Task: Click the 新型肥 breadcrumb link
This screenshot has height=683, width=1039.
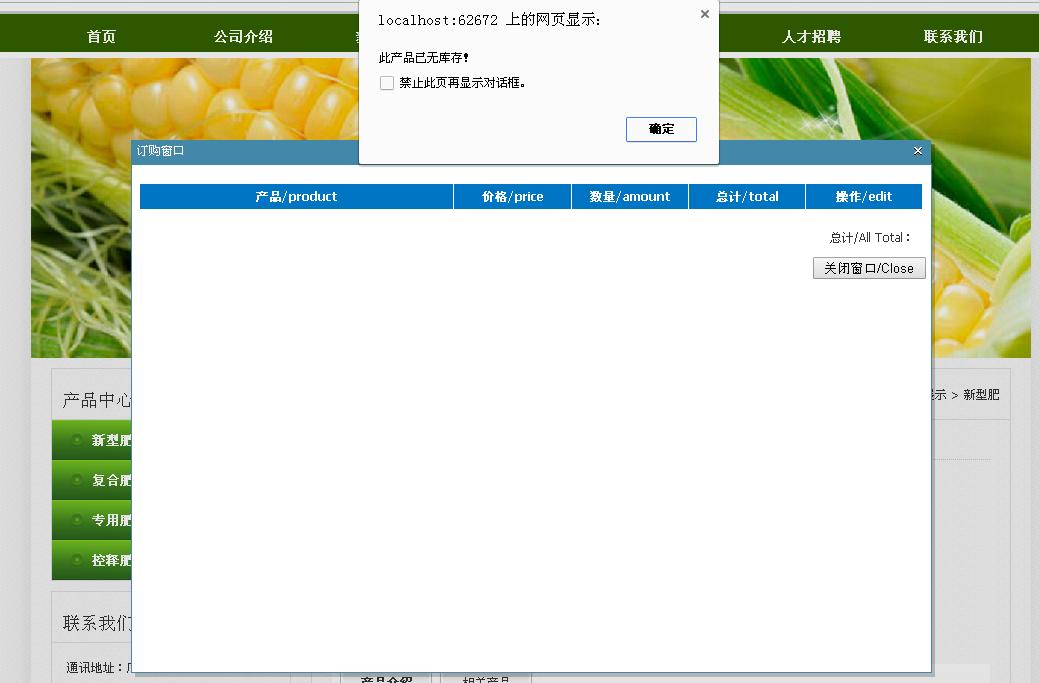Action: (981, 395)
